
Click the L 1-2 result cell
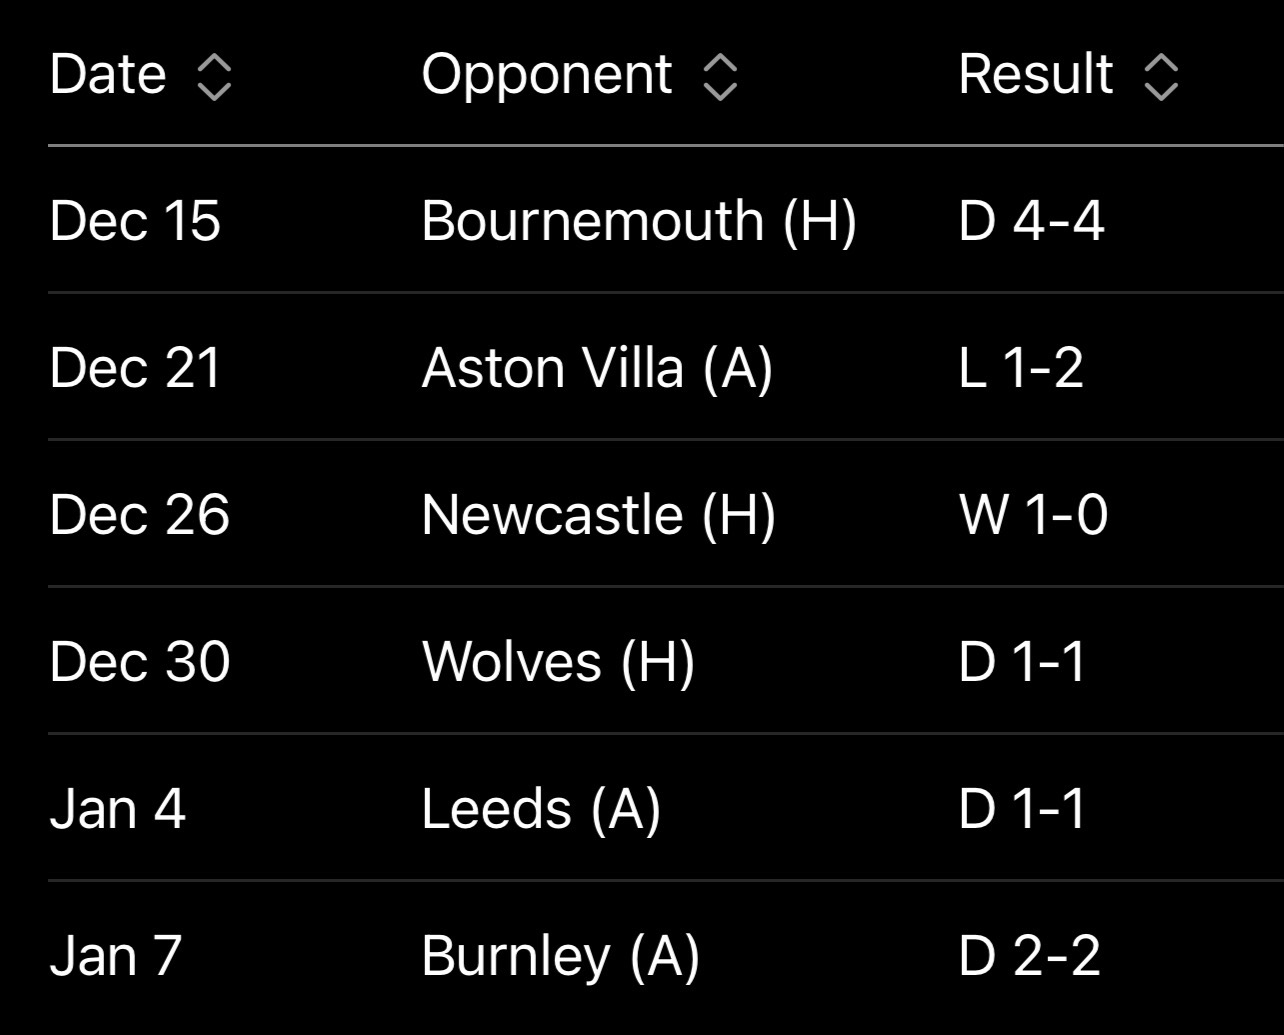(1021, 367)
